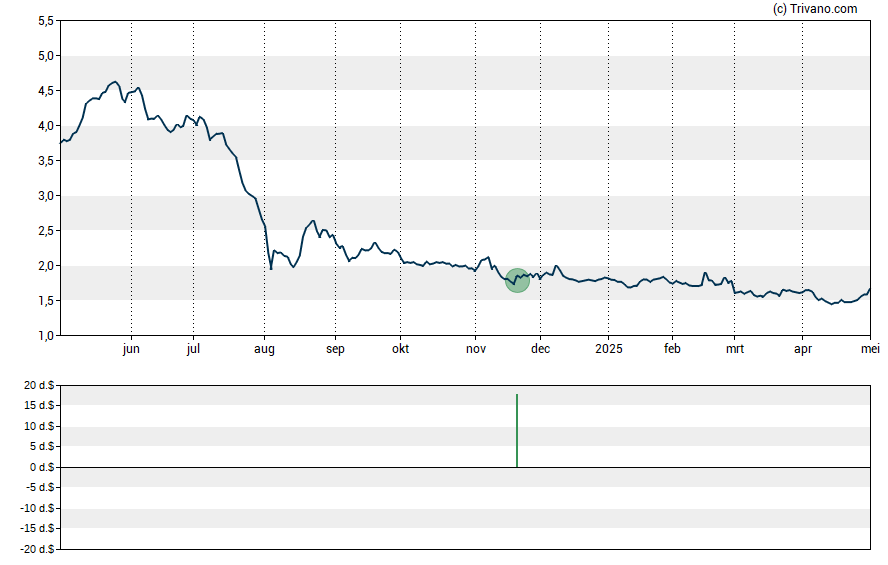Click the '-15 d.$' axis label

[x=37, y=528]
